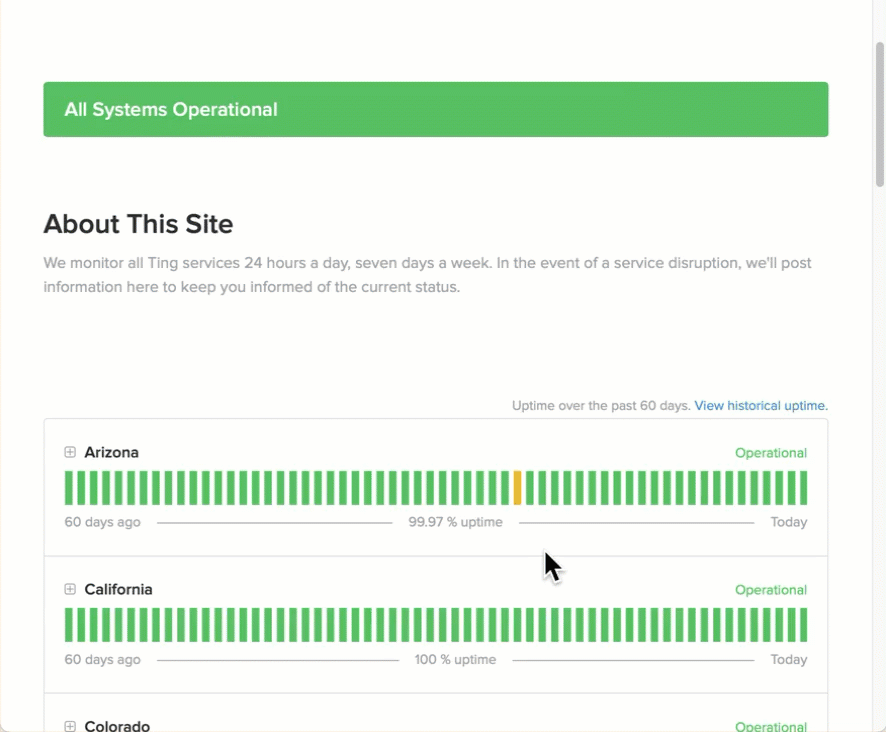This screenshot has height=732, width=886.
Task: Click the 100 % uptime value
Action: tap(455, 660)
